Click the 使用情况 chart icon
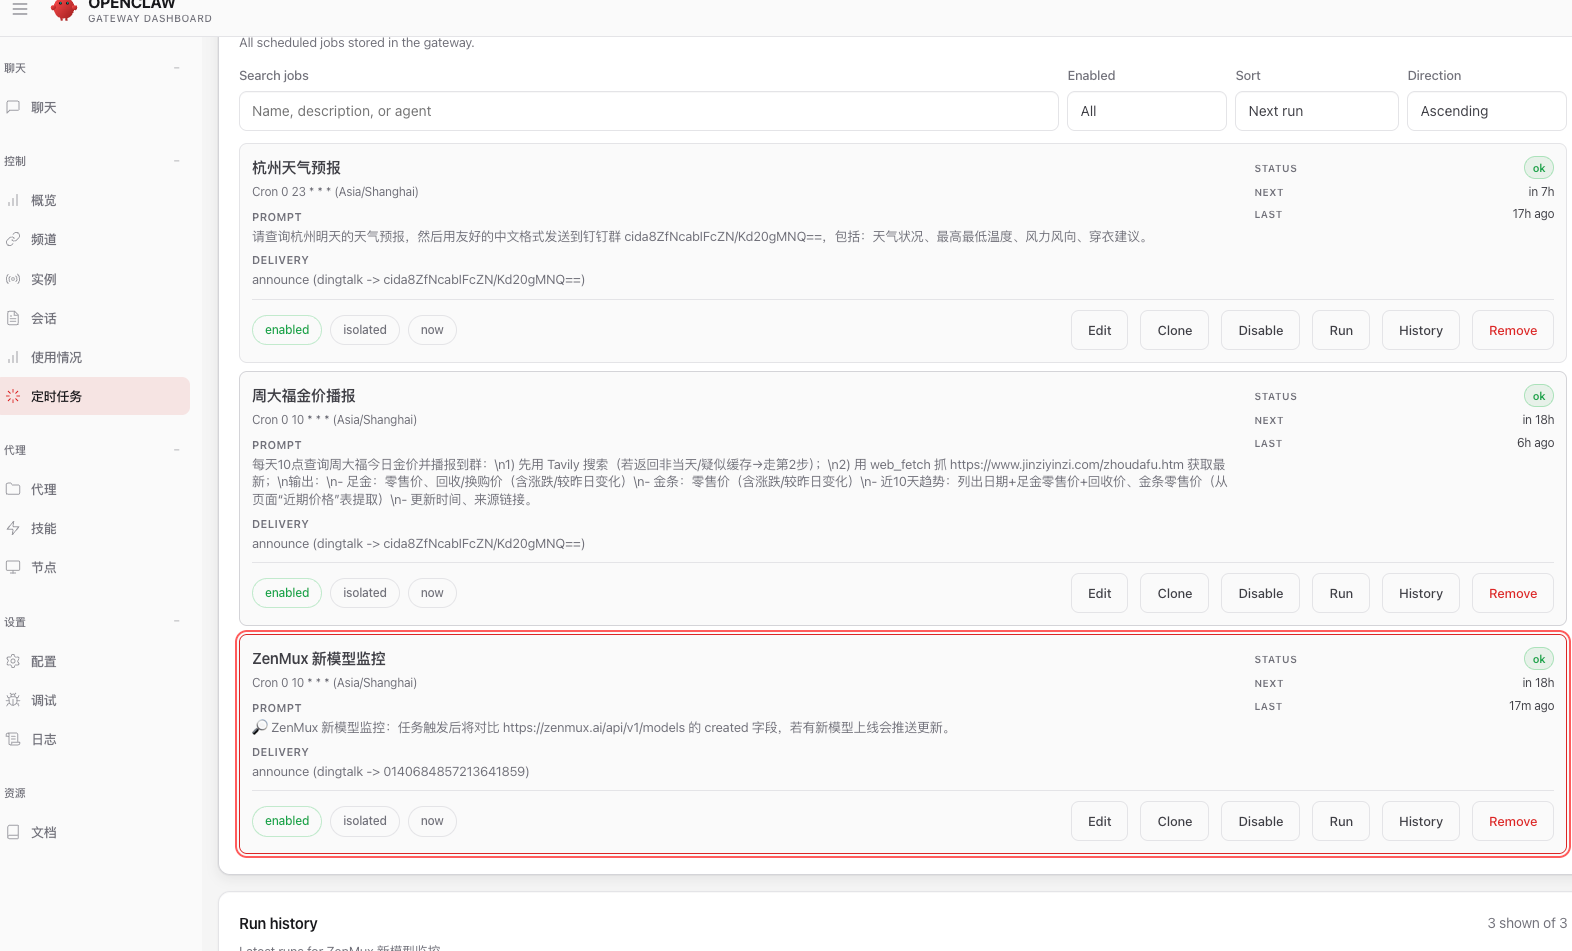Image resolution: width=1572 pixels, height=951 pixels. point(13,357)
